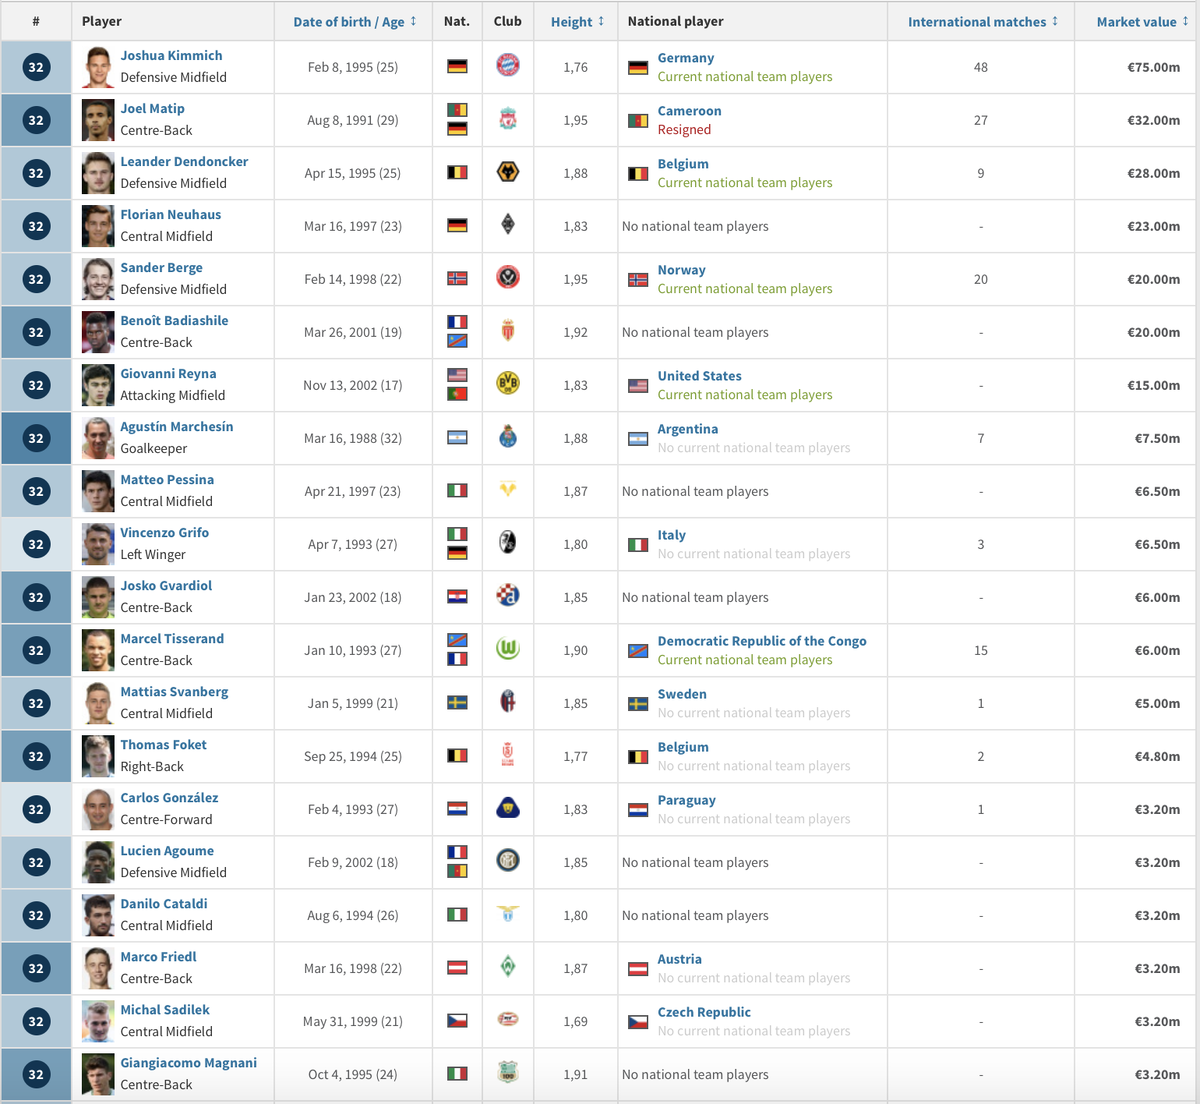Open Democratic Republic of the Congo link
1200x1104 pixels.
click(762, 641)
